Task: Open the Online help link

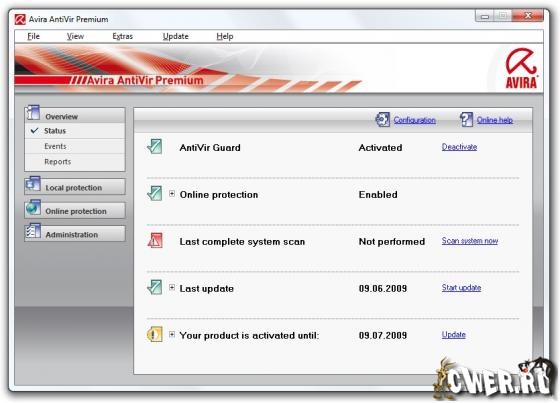Action: pos(495,120)
